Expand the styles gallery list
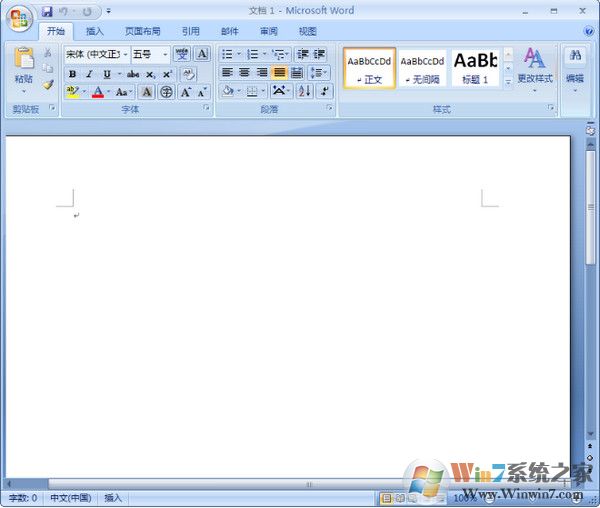The width and height of the screenshot is (600, 508). coord(508,82)
